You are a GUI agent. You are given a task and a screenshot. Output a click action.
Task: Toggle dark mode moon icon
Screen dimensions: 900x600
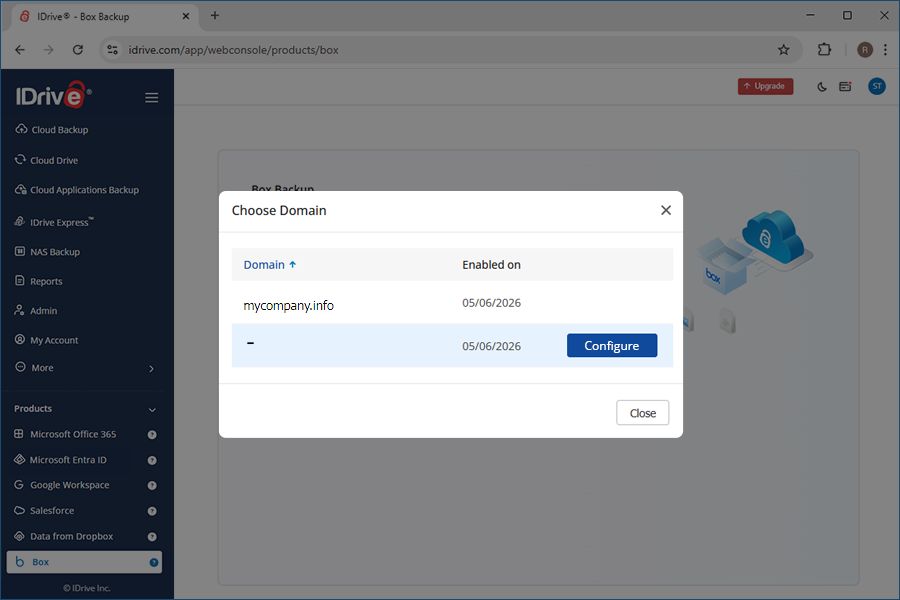822,87
